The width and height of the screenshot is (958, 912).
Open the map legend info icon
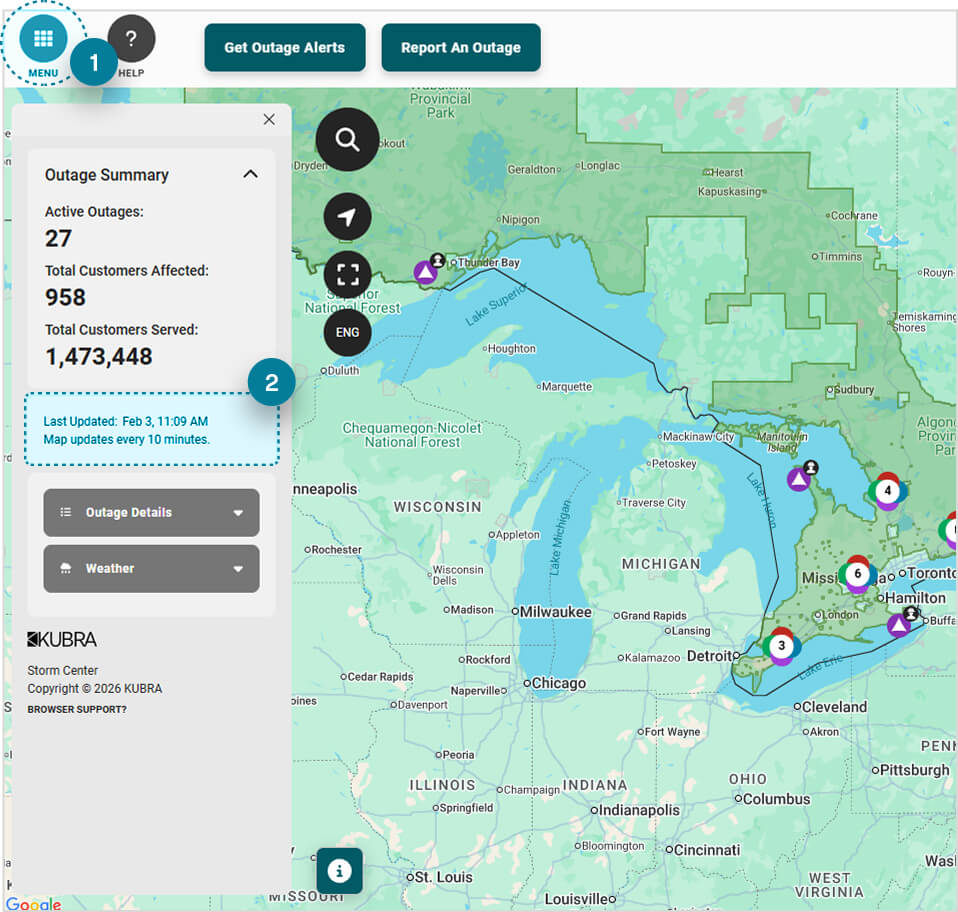pos(339,870)
